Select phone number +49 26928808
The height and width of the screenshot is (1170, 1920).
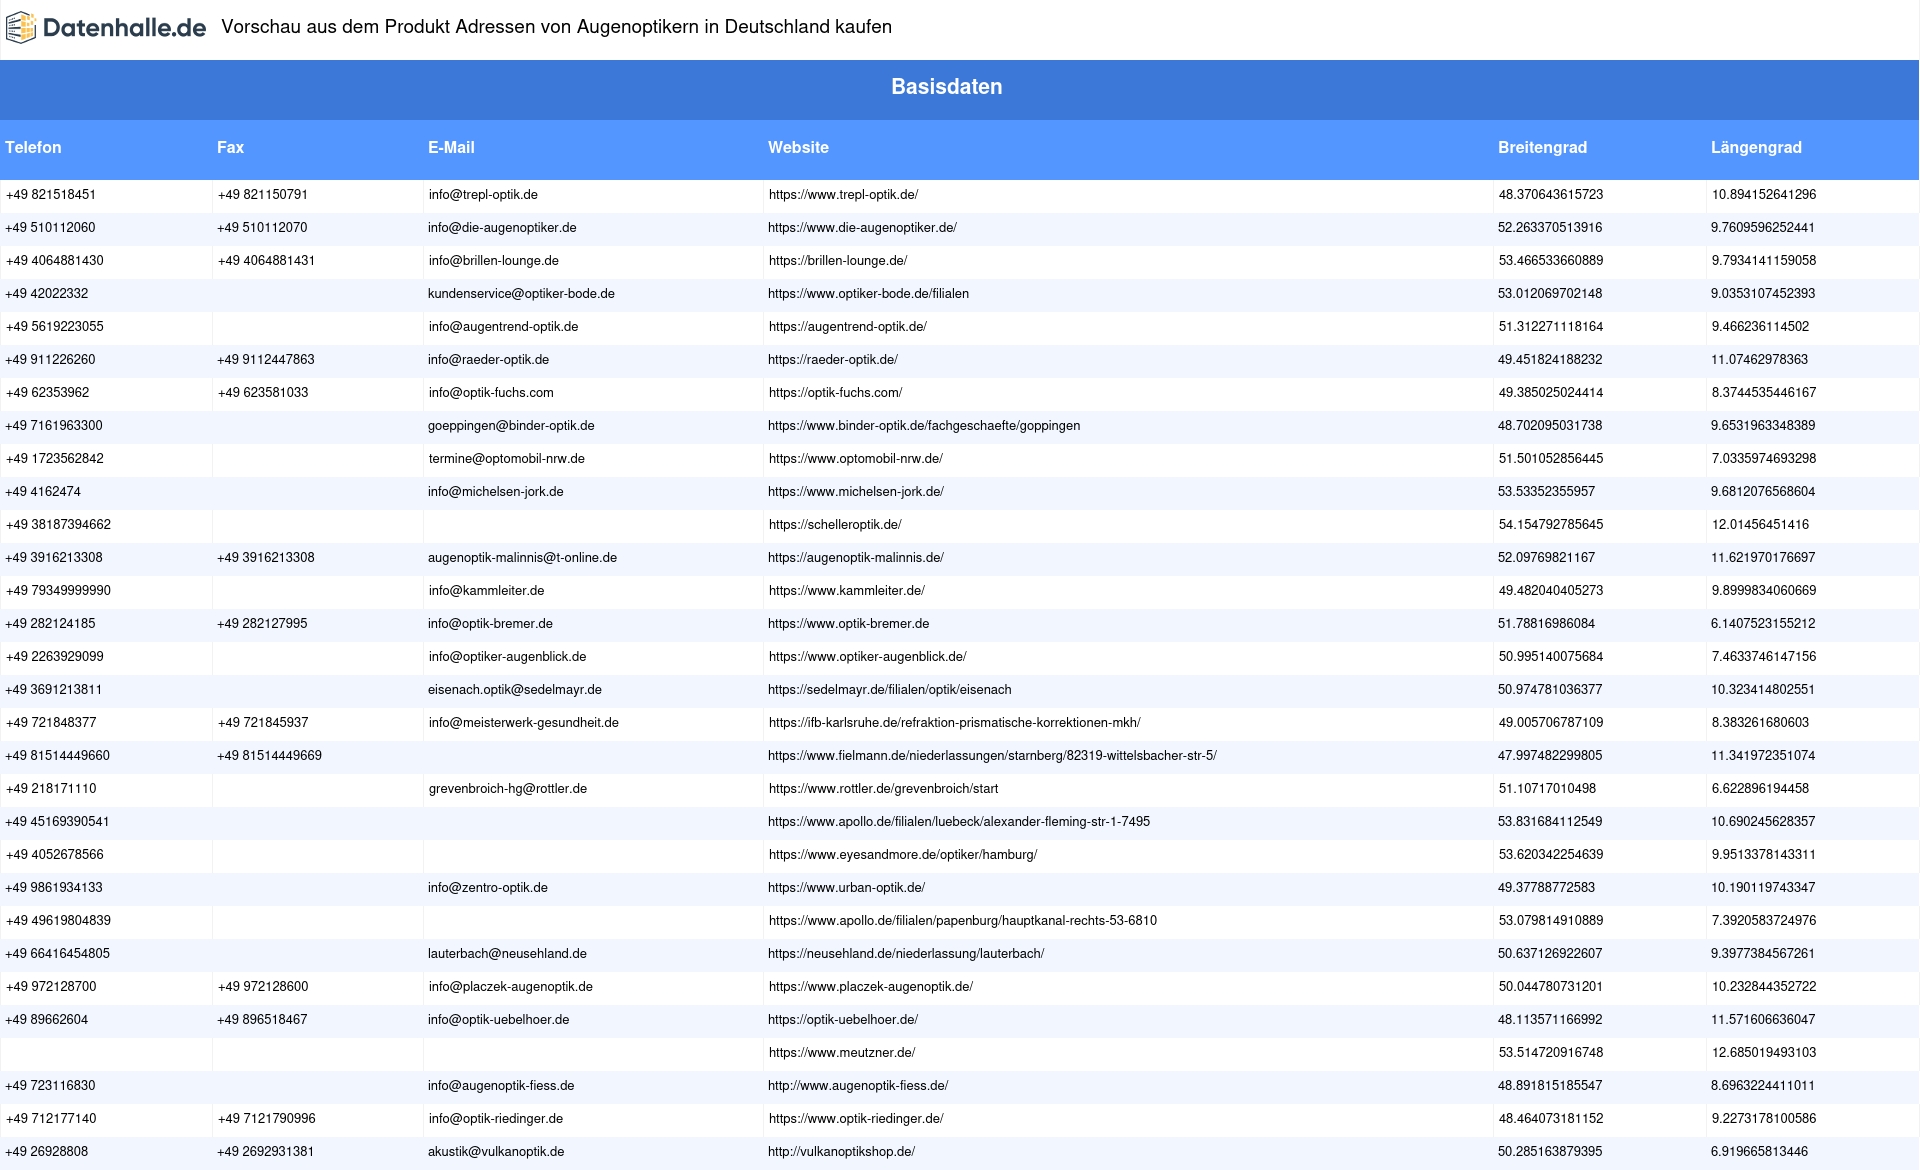(47, 1152)
